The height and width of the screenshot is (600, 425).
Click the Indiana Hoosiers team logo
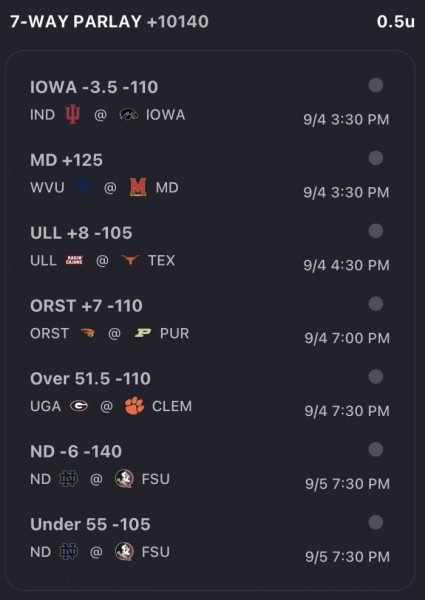[73, 115]
